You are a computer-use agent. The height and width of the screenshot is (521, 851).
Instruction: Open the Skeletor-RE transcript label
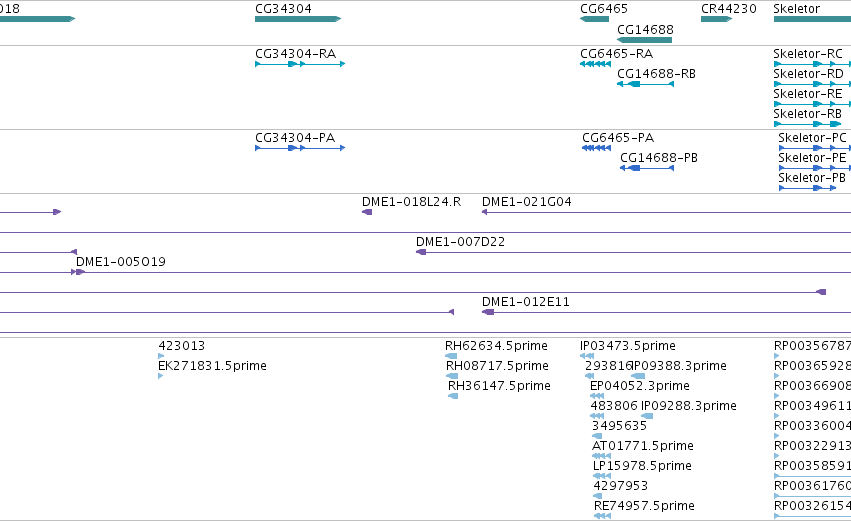[x=808, y=94]
